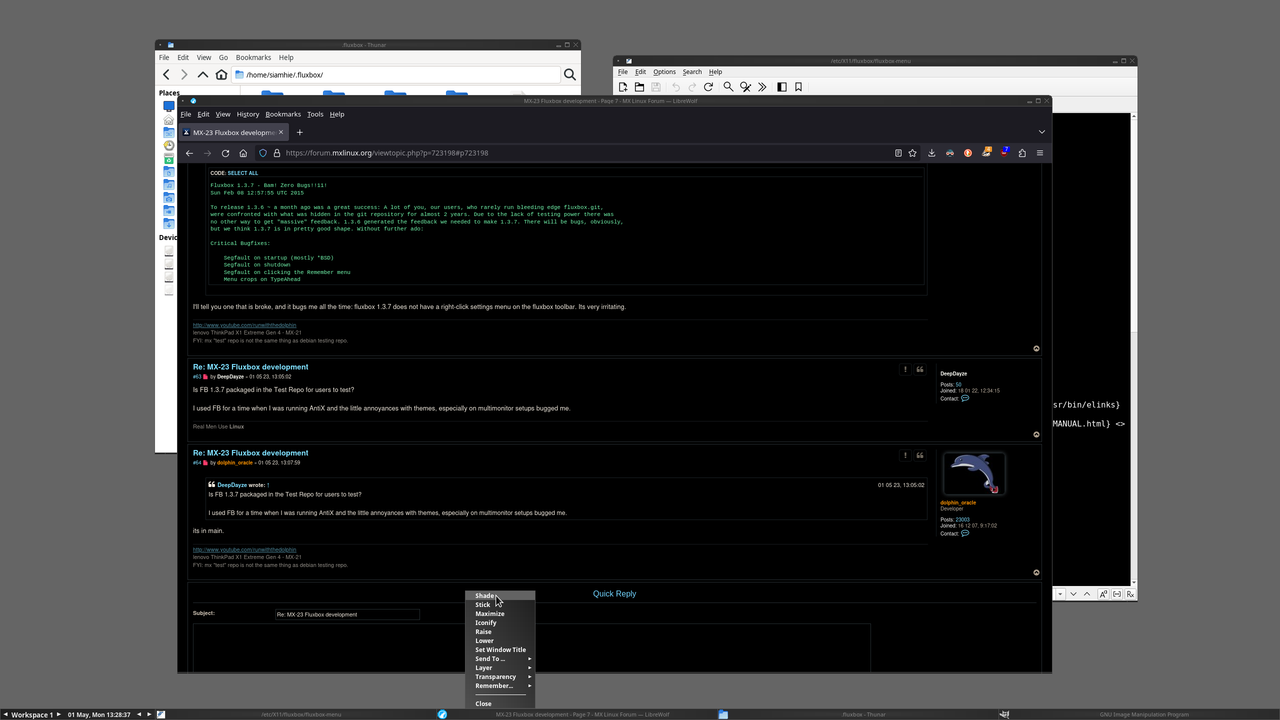The image size is (1280, 720).
Task: Open the Send To submenu
Action: click(x=501, y=659)
